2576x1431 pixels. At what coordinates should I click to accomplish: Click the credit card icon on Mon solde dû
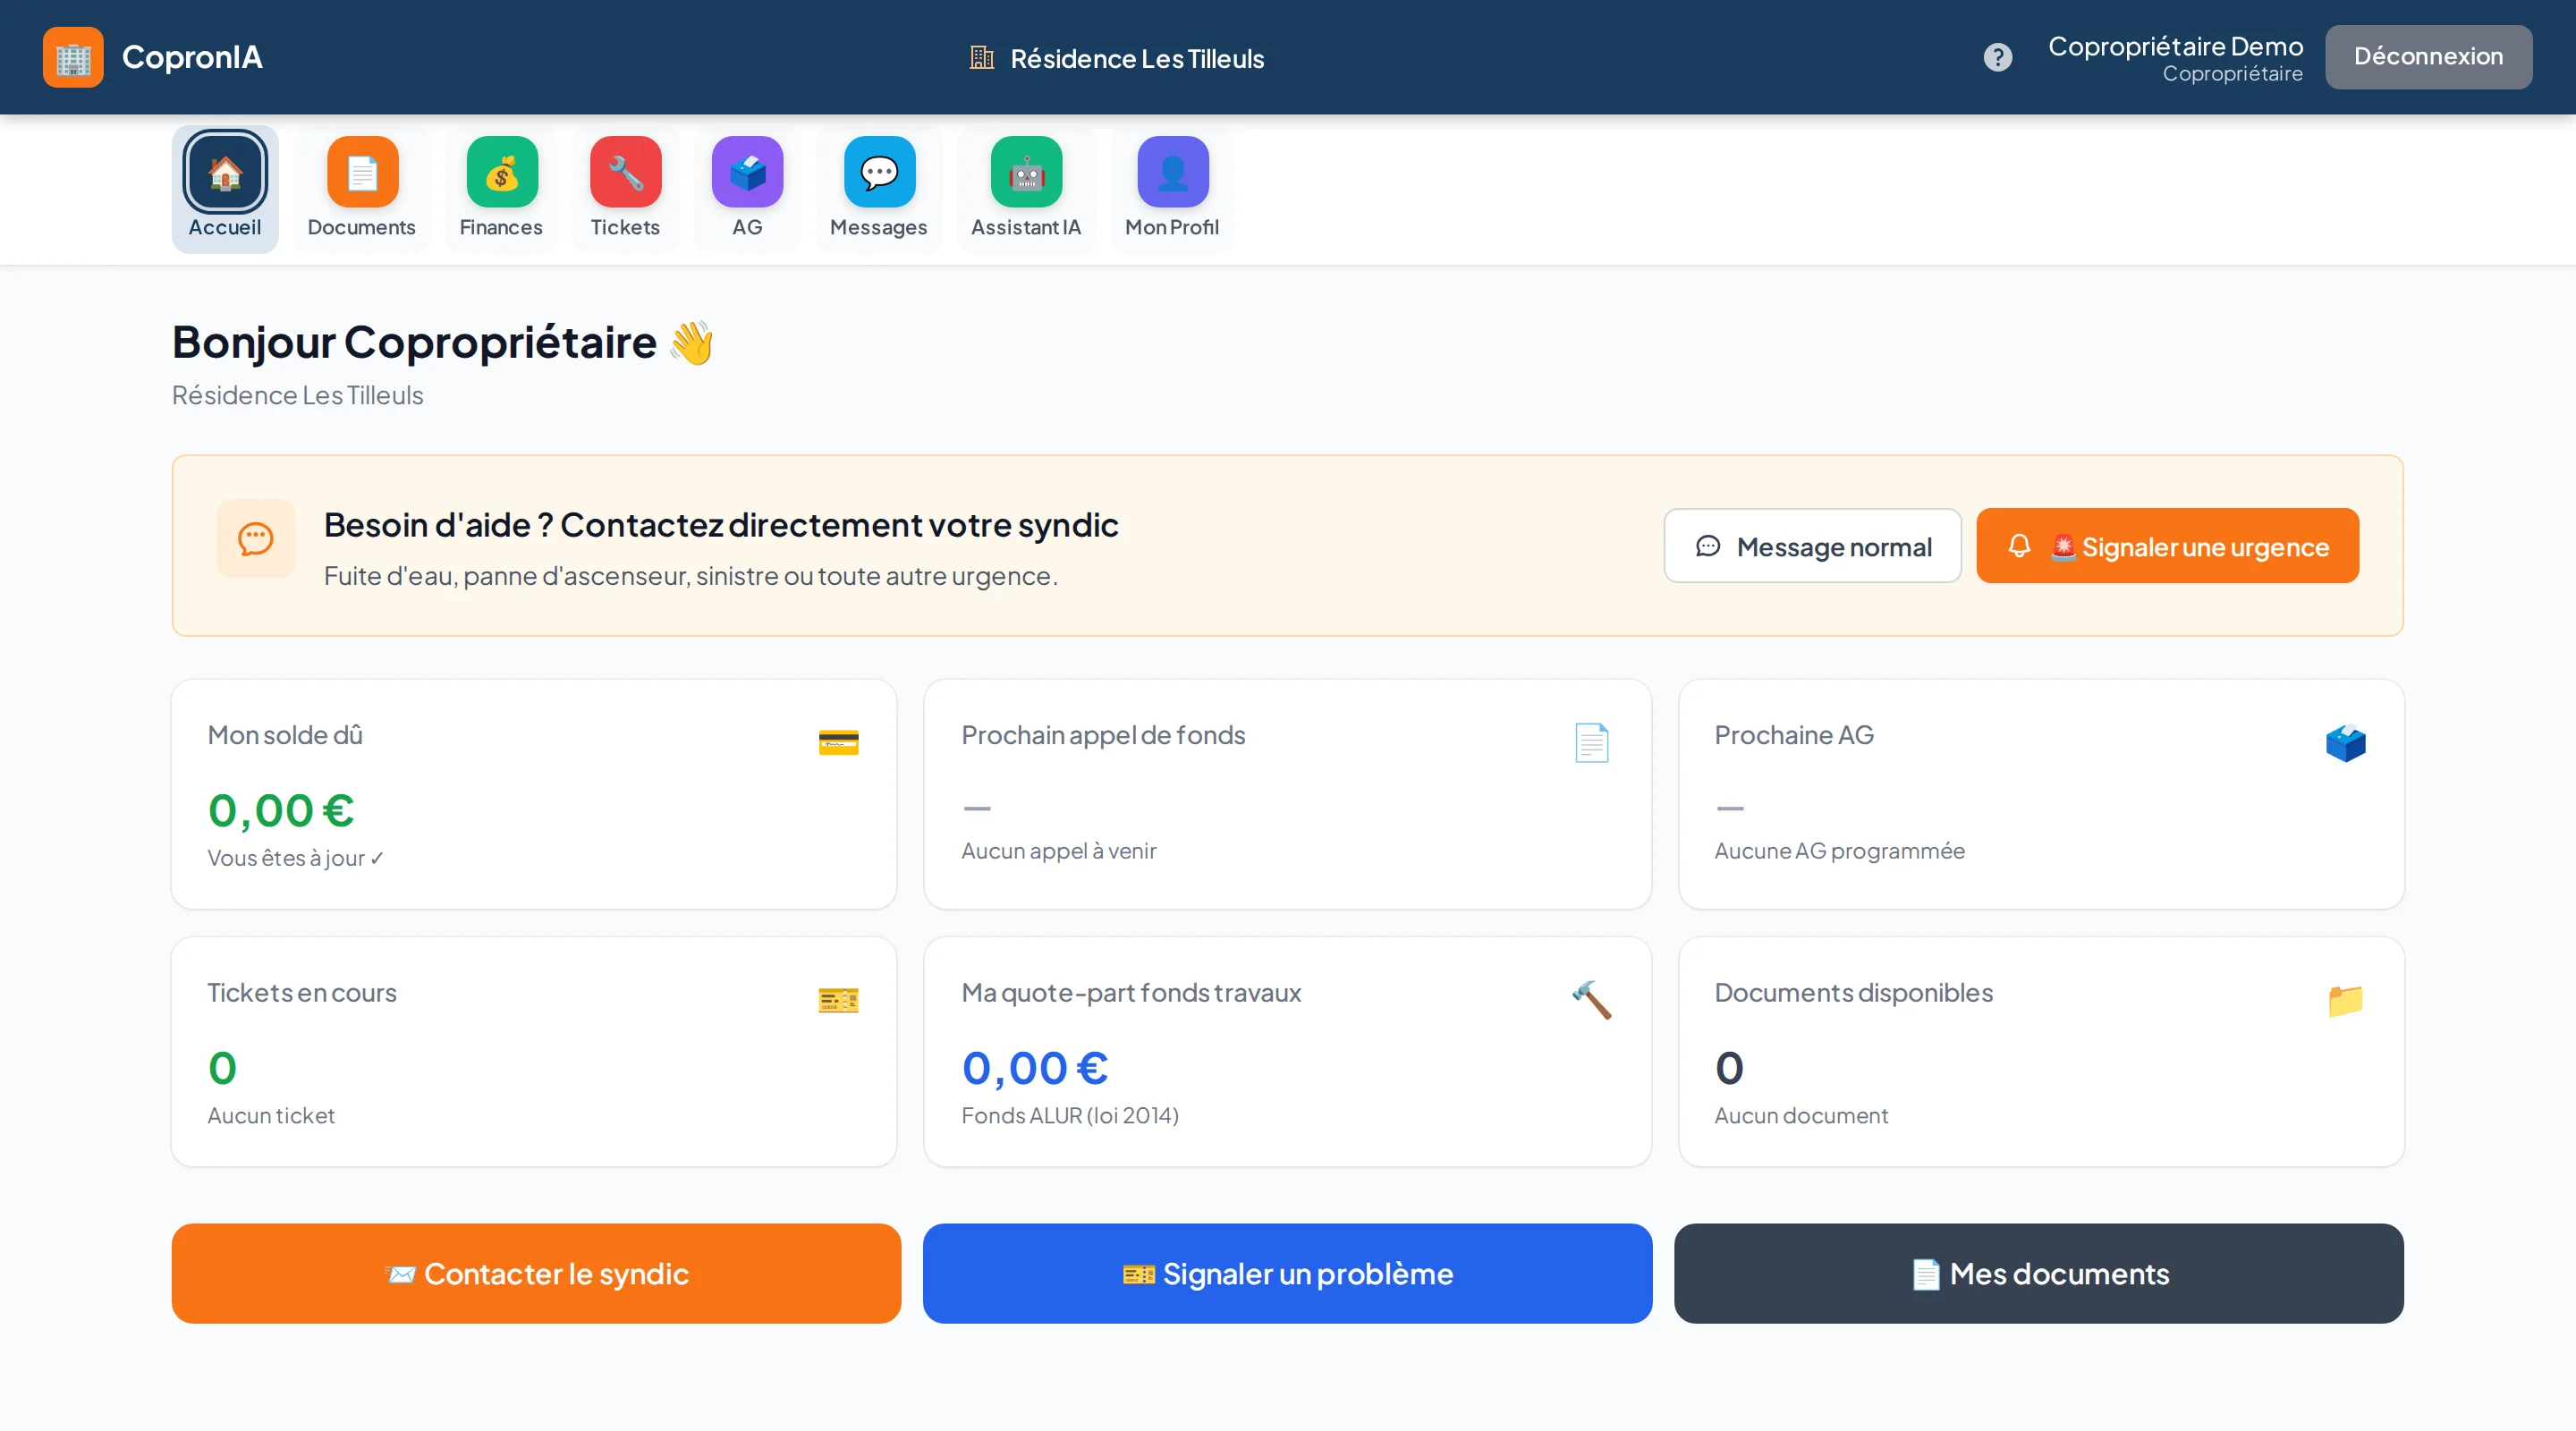point(838,742)
